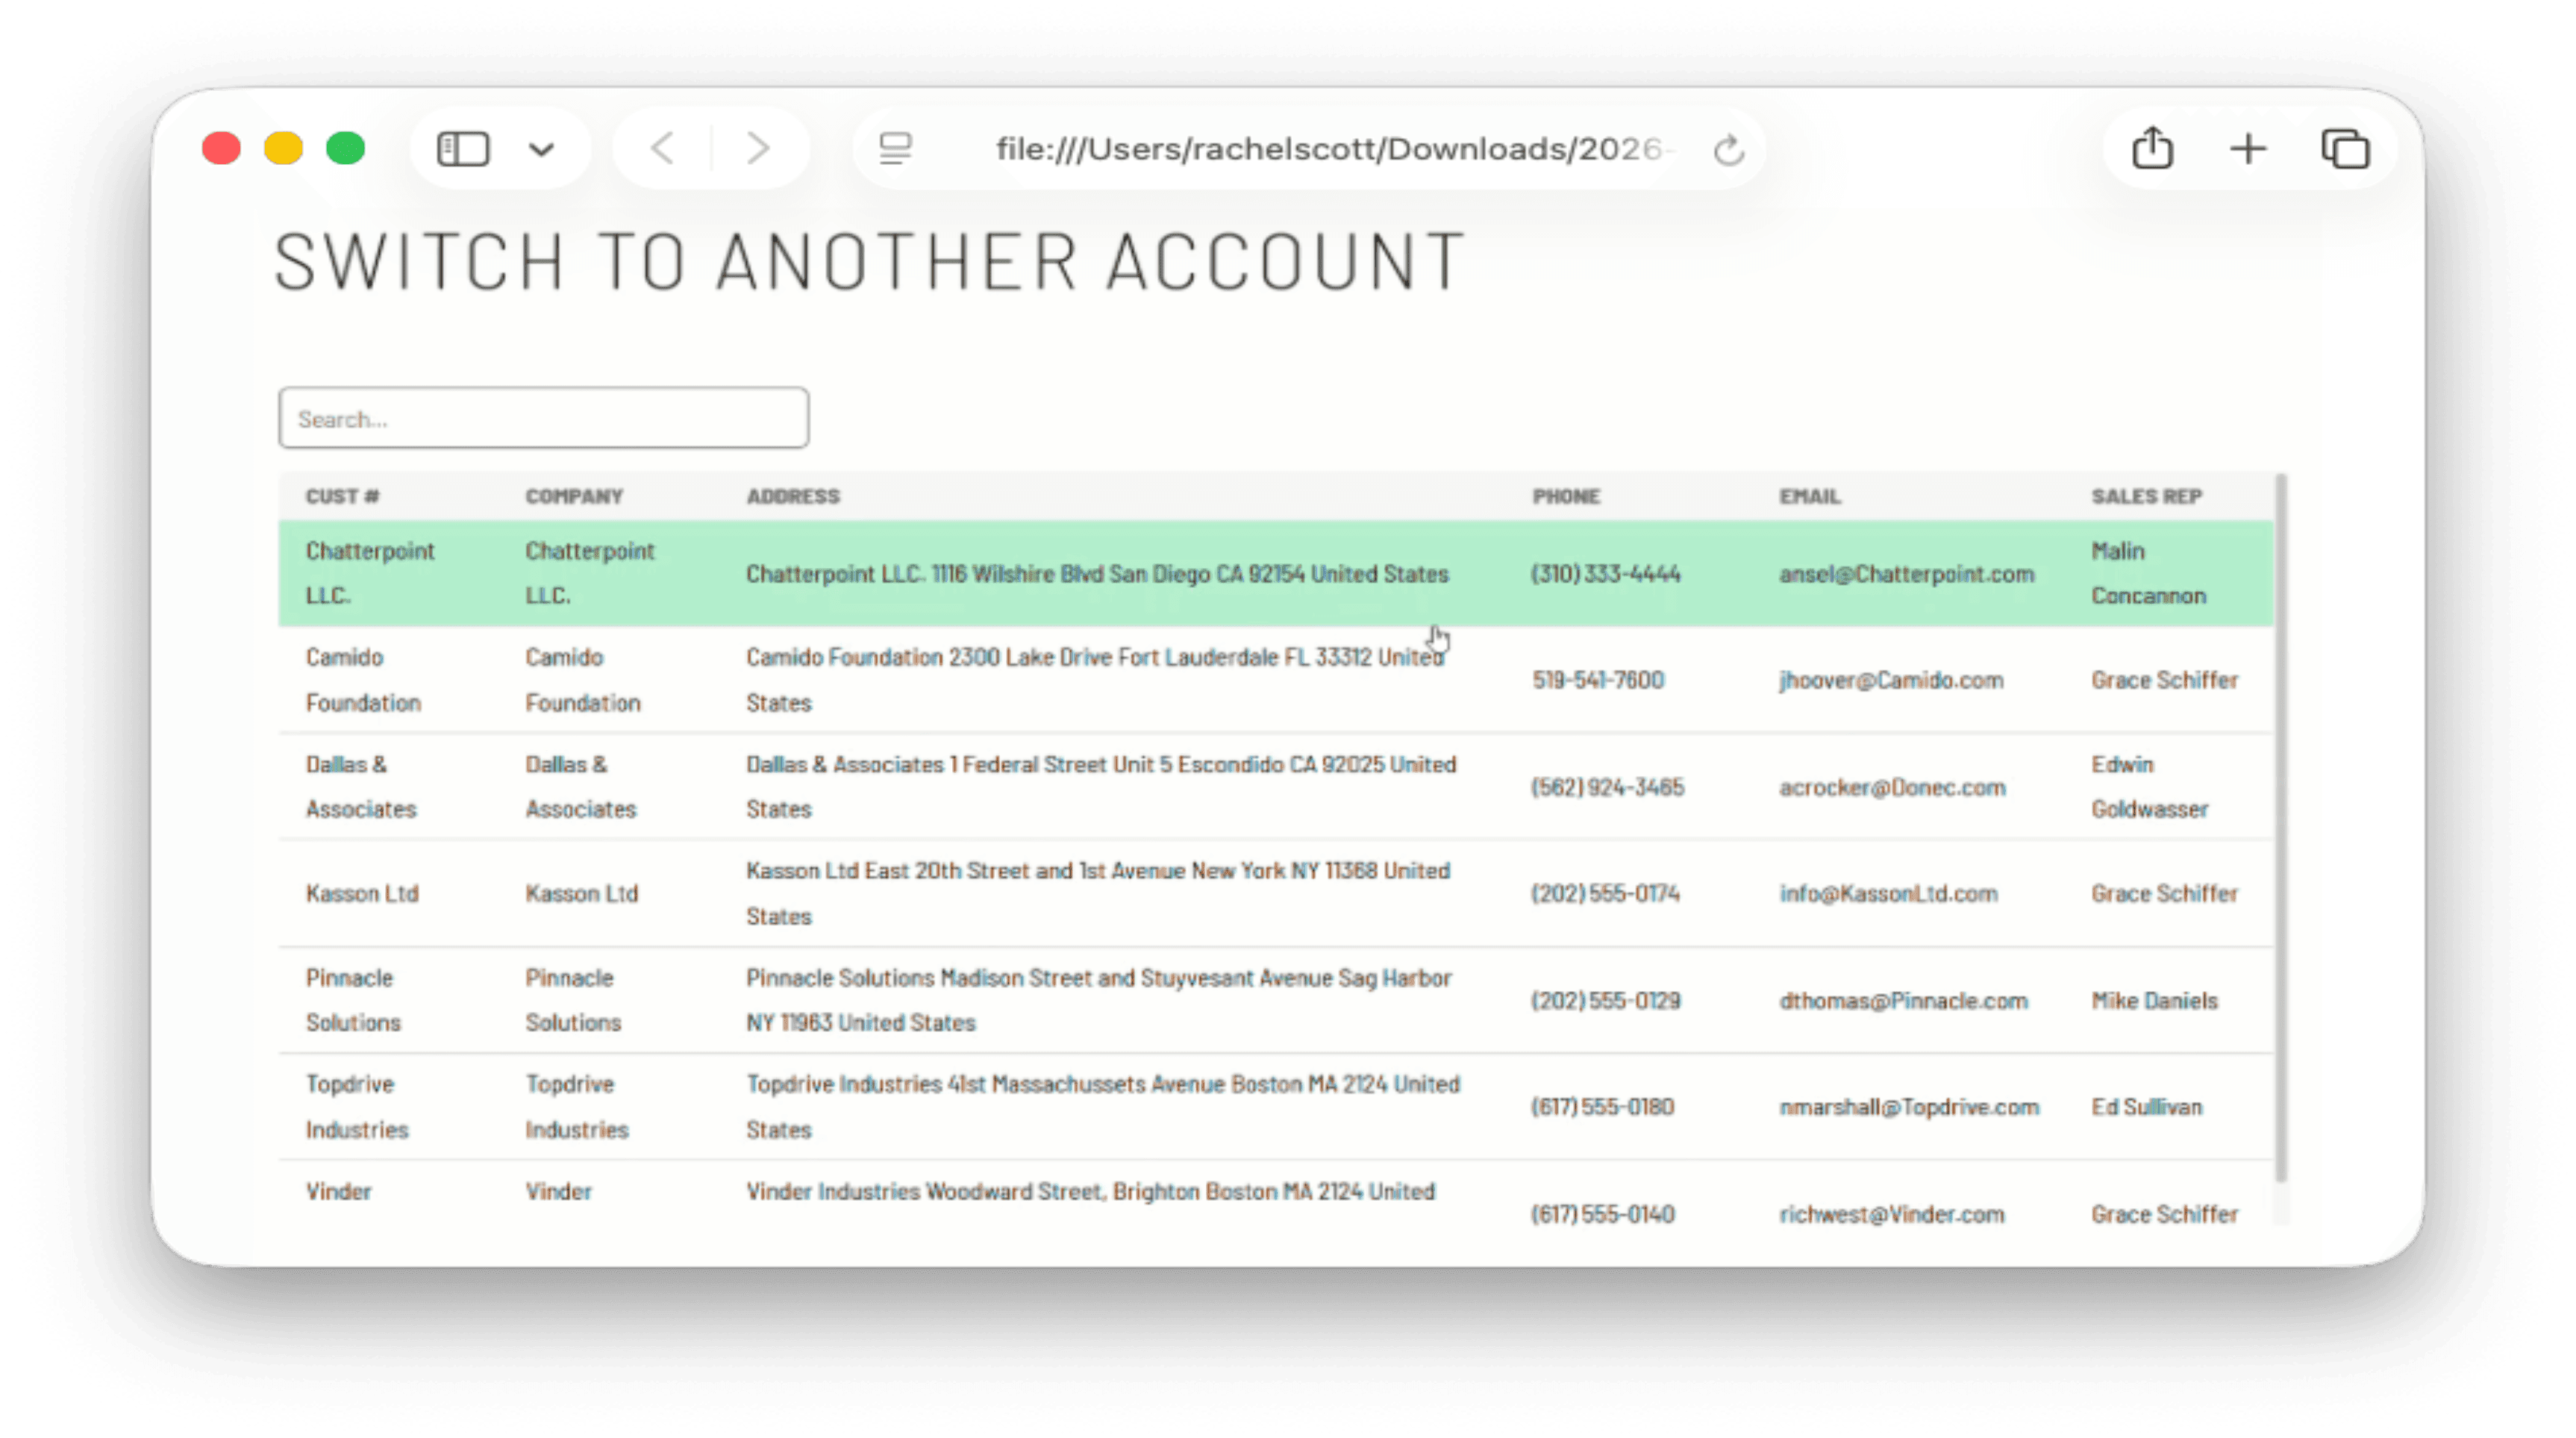Select Vinder in the Cust # column
The image size is (2576, 1438).
(338, 1191)
